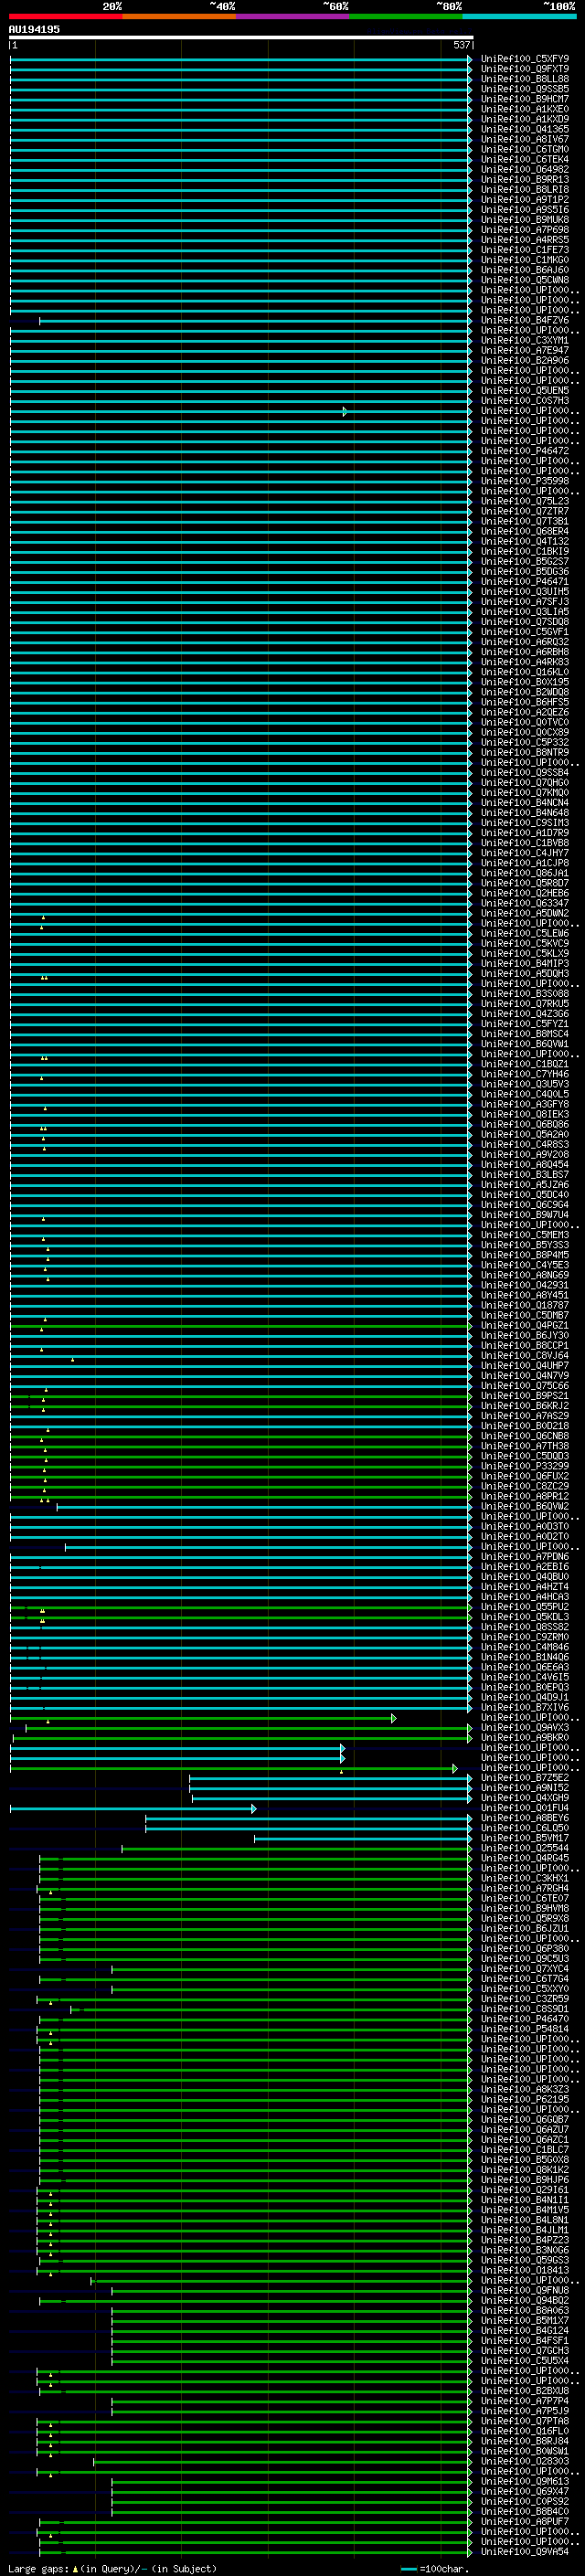
Task: Select the UniRef100_A9BKR0 label
Action: [525, 1737]
